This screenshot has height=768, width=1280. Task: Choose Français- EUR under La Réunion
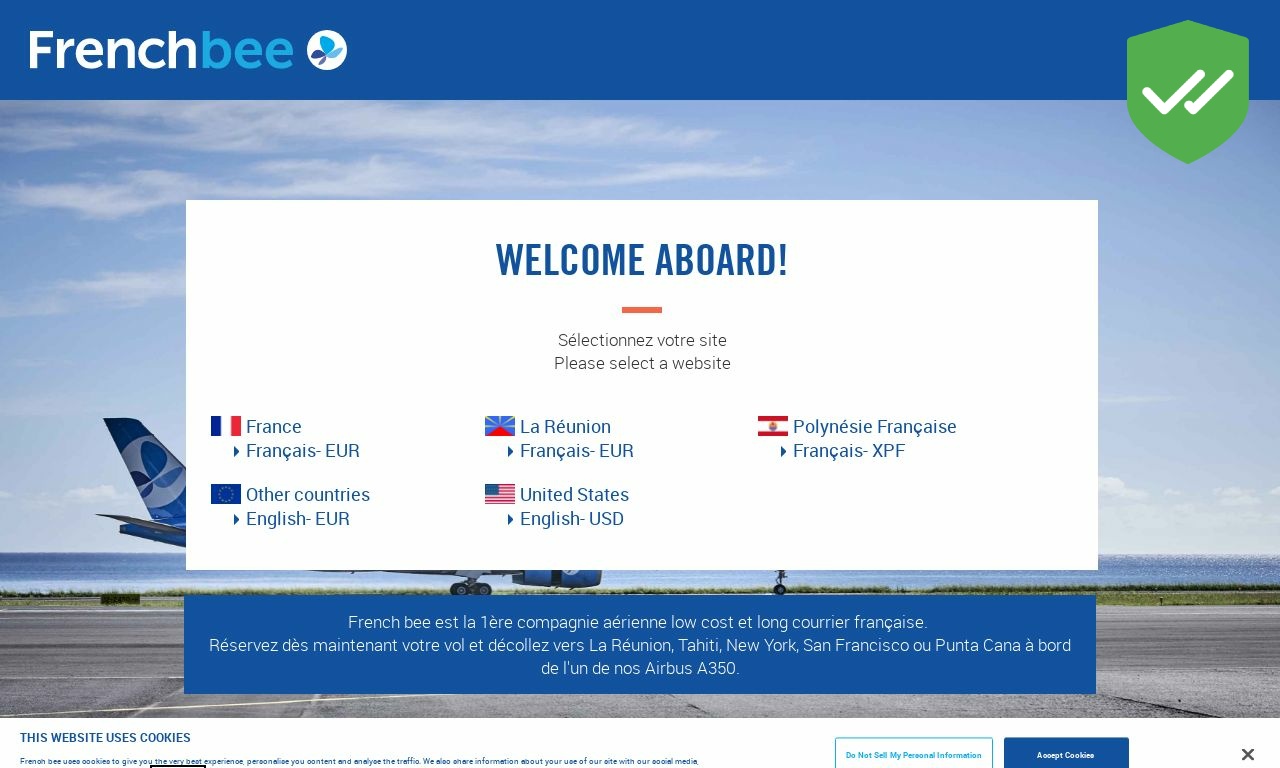577,450
